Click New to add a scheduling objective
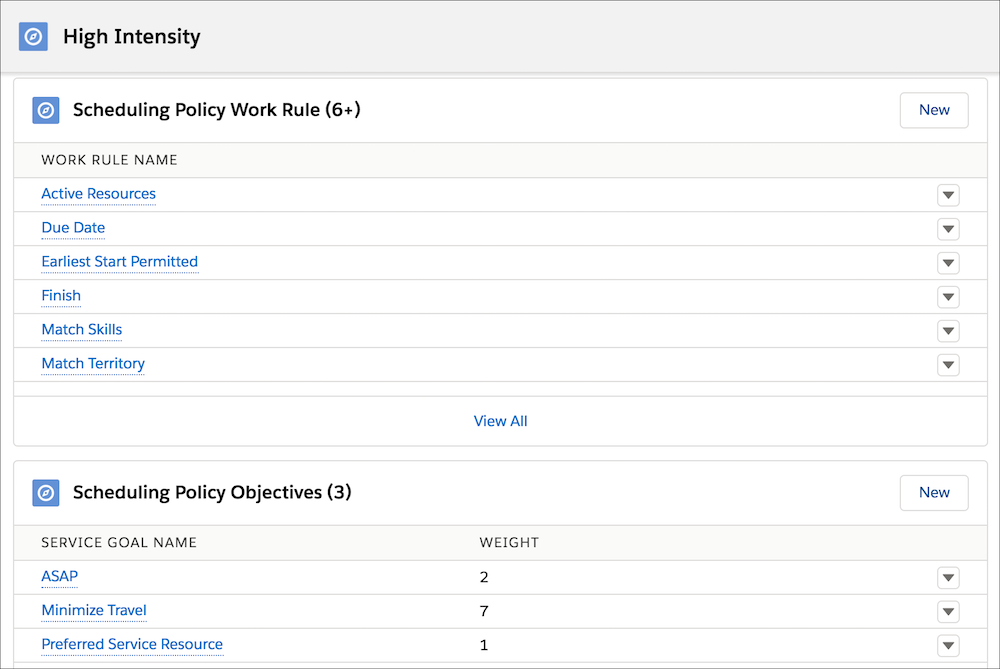The image size is (1000, 669). [933, 492]
